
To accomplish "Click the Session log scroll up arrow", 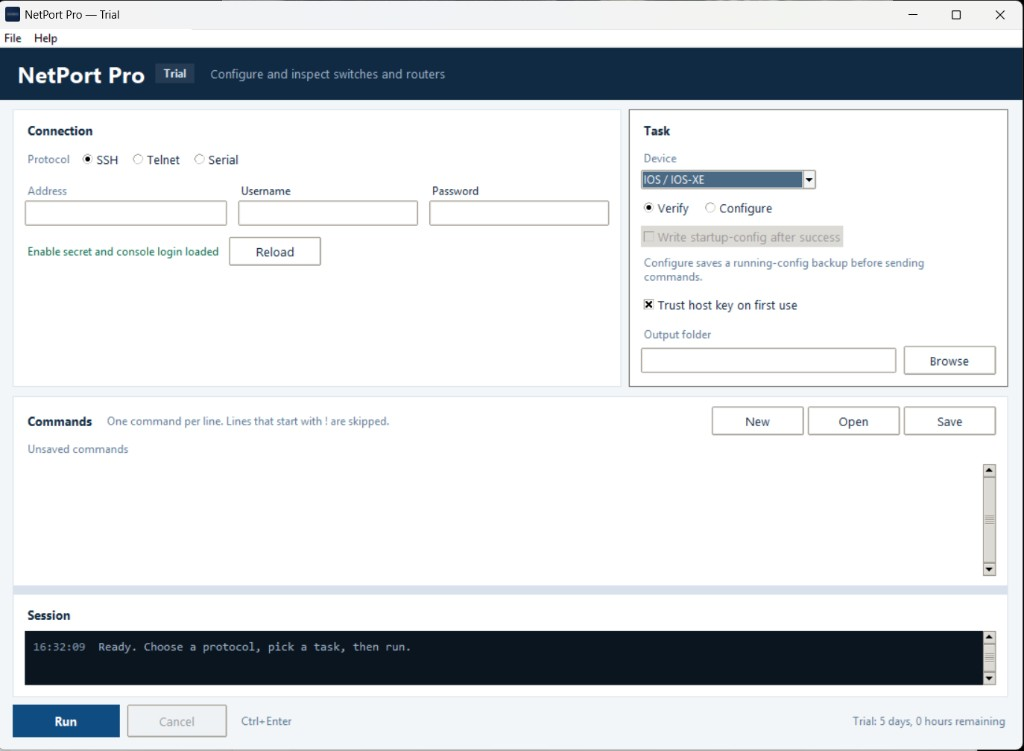I will 989,637.
